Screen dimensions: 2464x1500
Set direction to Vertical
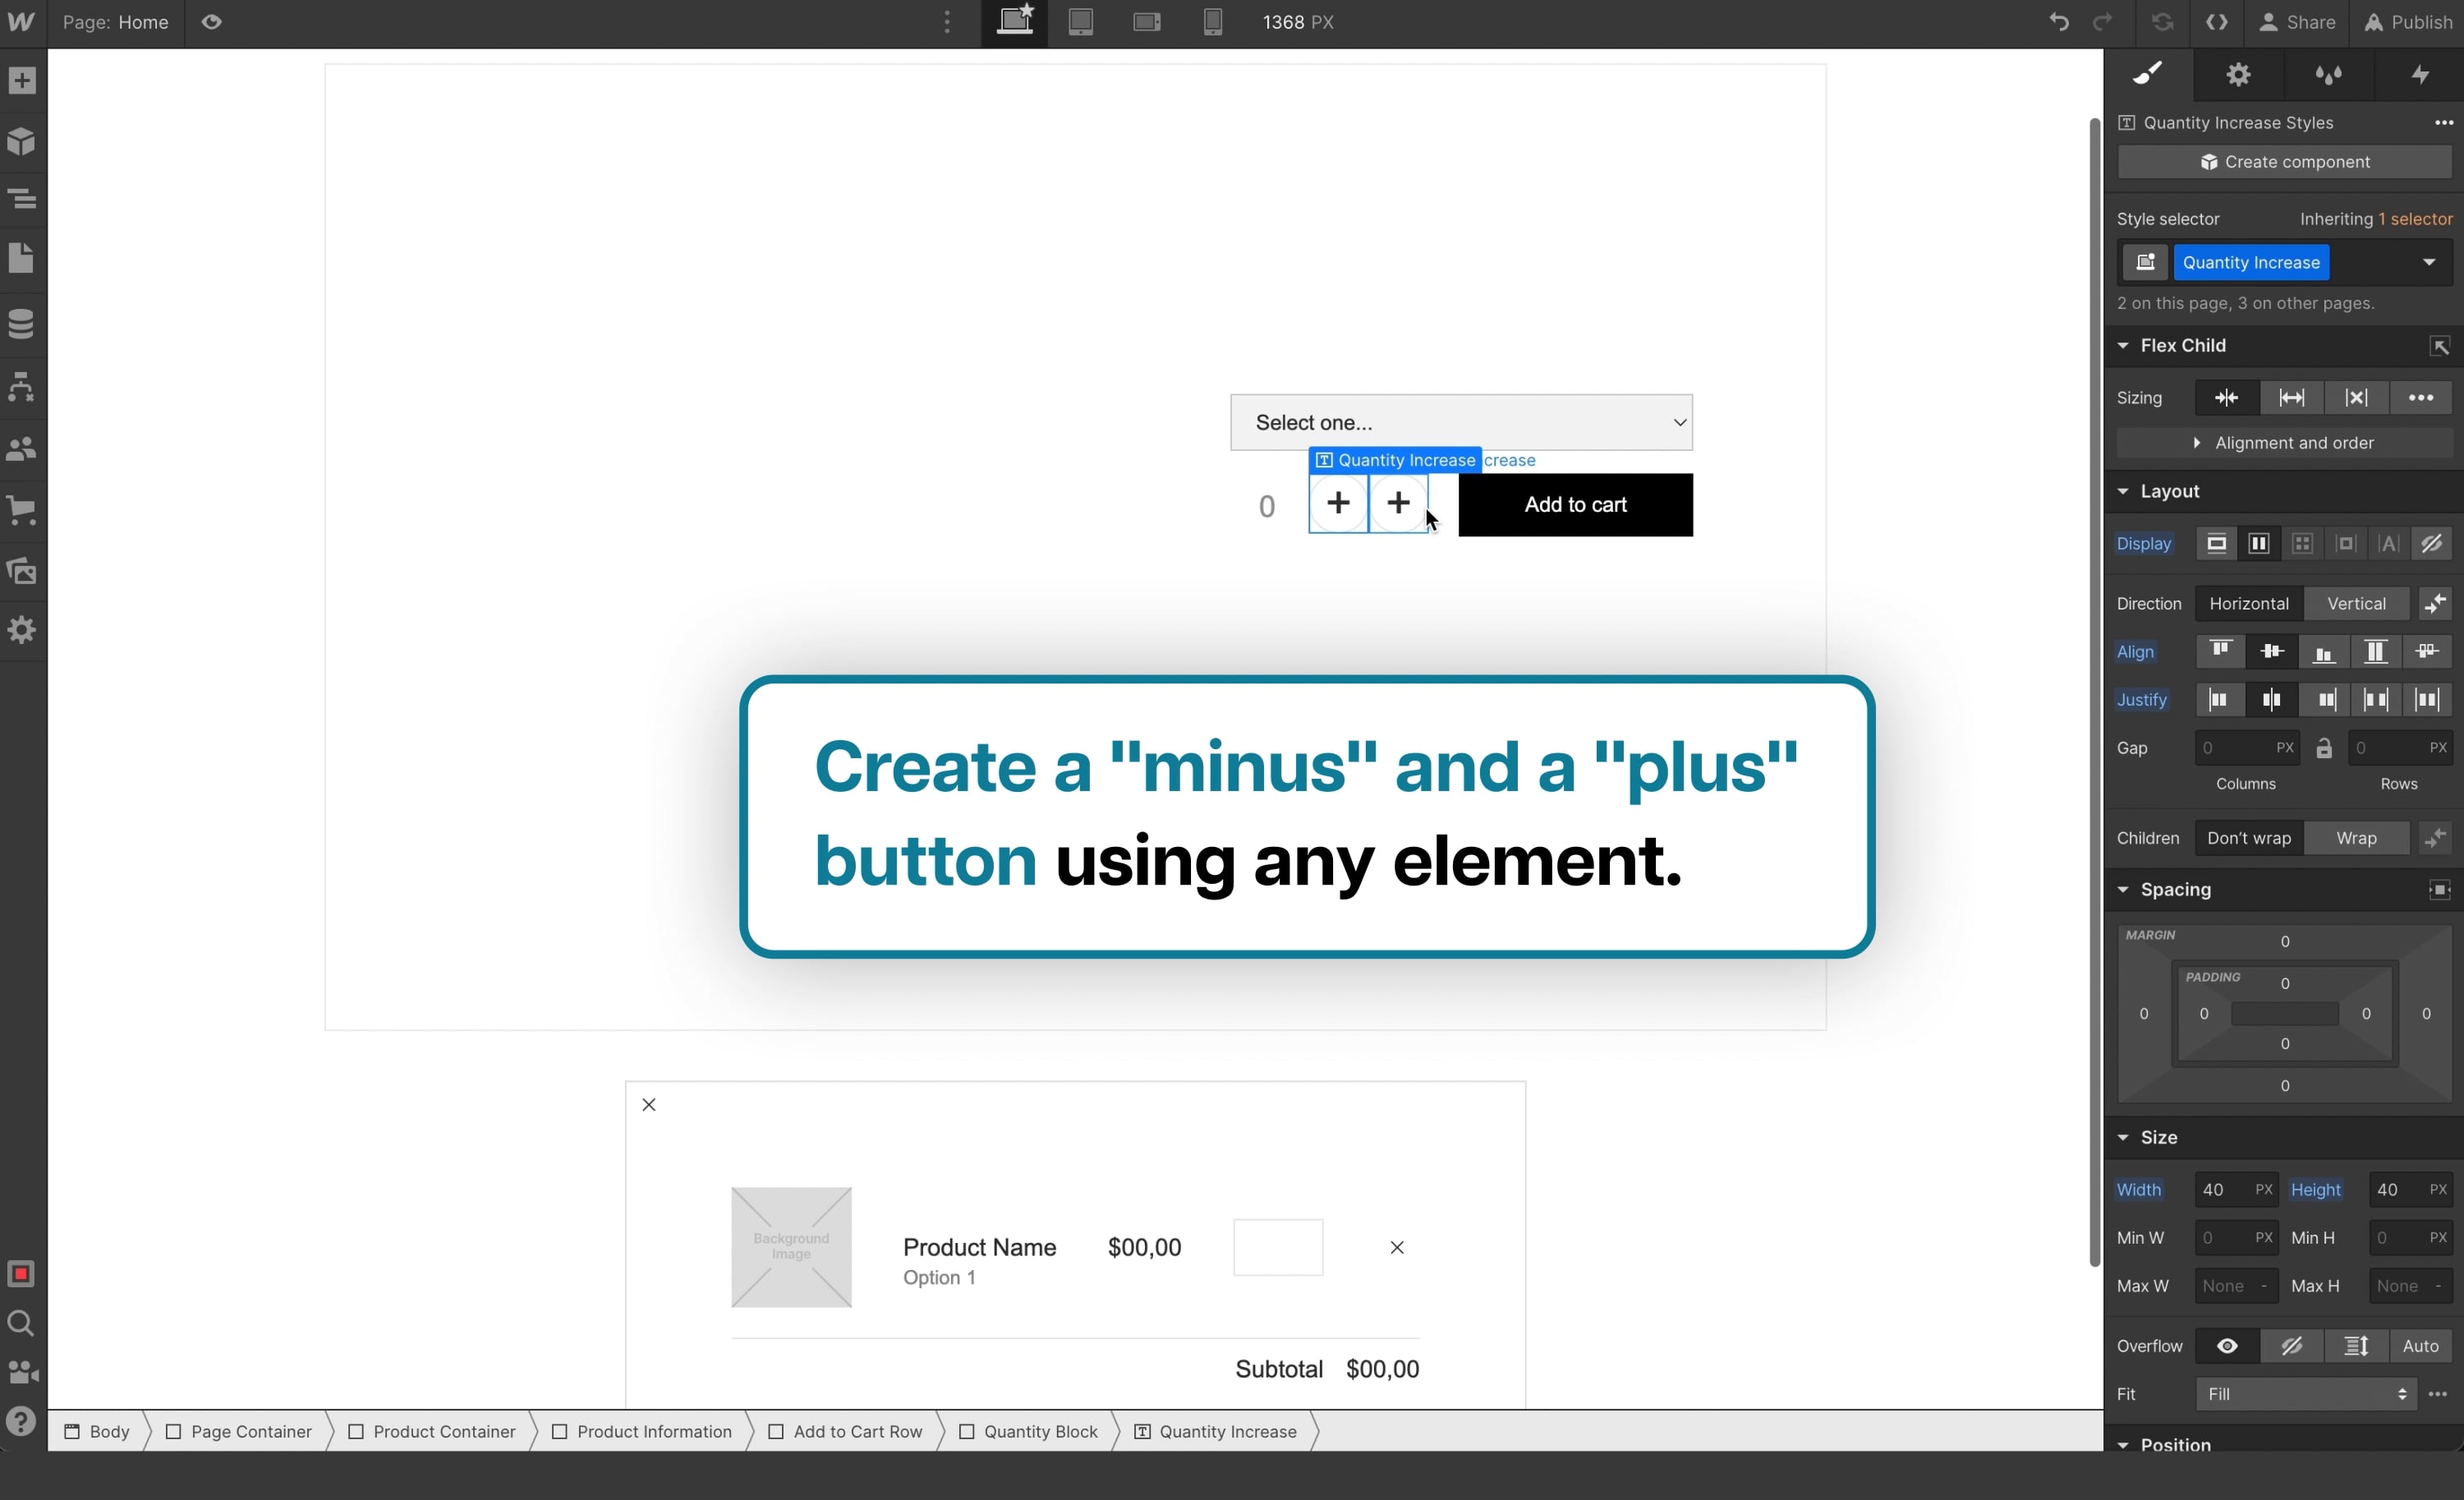2356,603
